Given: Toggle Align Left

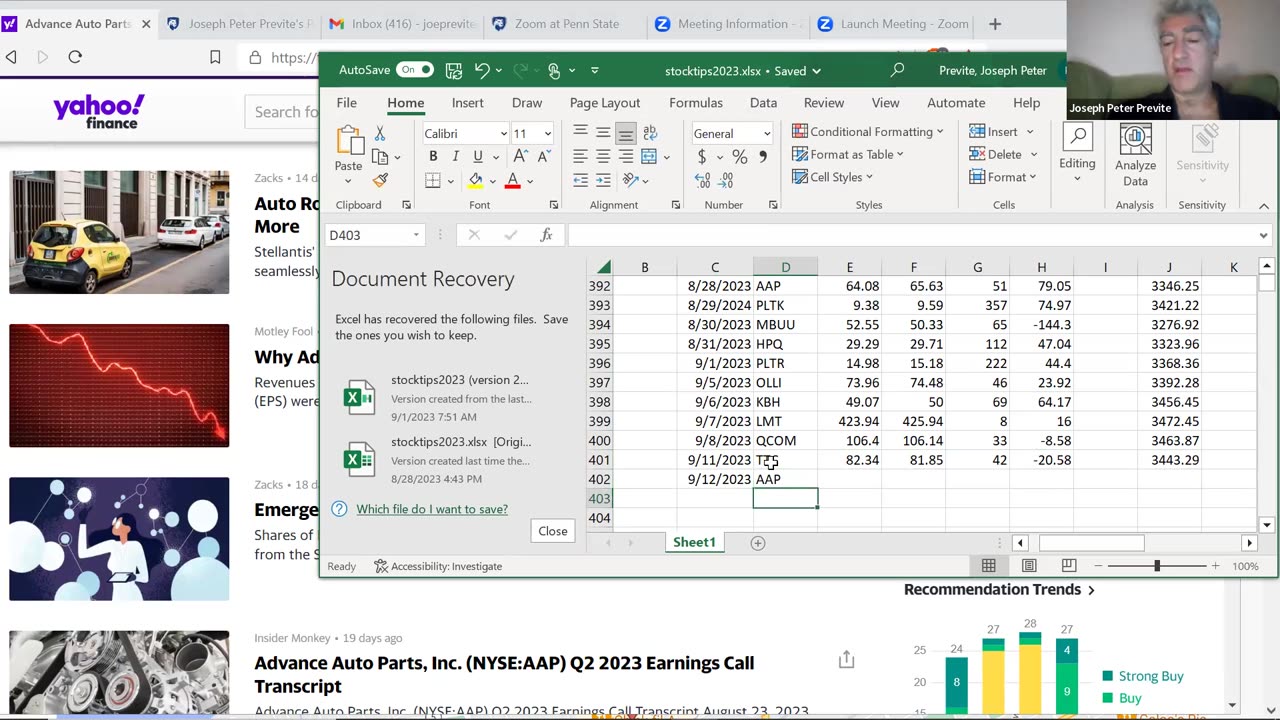Looking at the screenshot, I should (x=580, y=156).
